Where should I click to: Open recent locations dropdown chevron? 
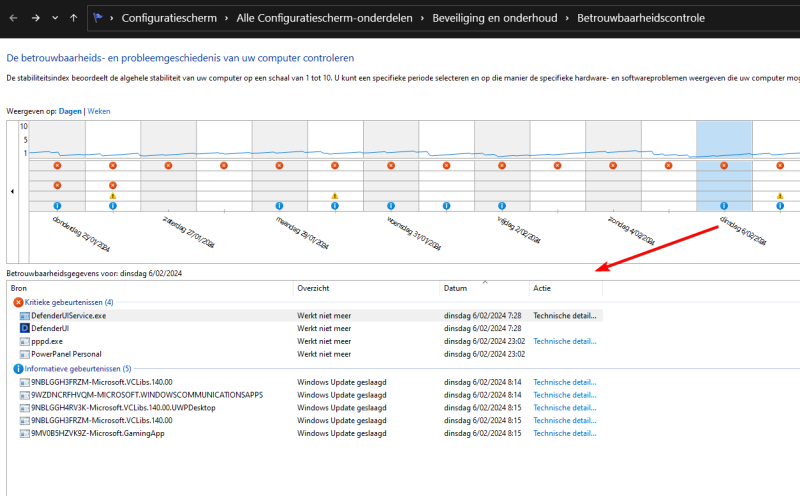tap(55, 18)
